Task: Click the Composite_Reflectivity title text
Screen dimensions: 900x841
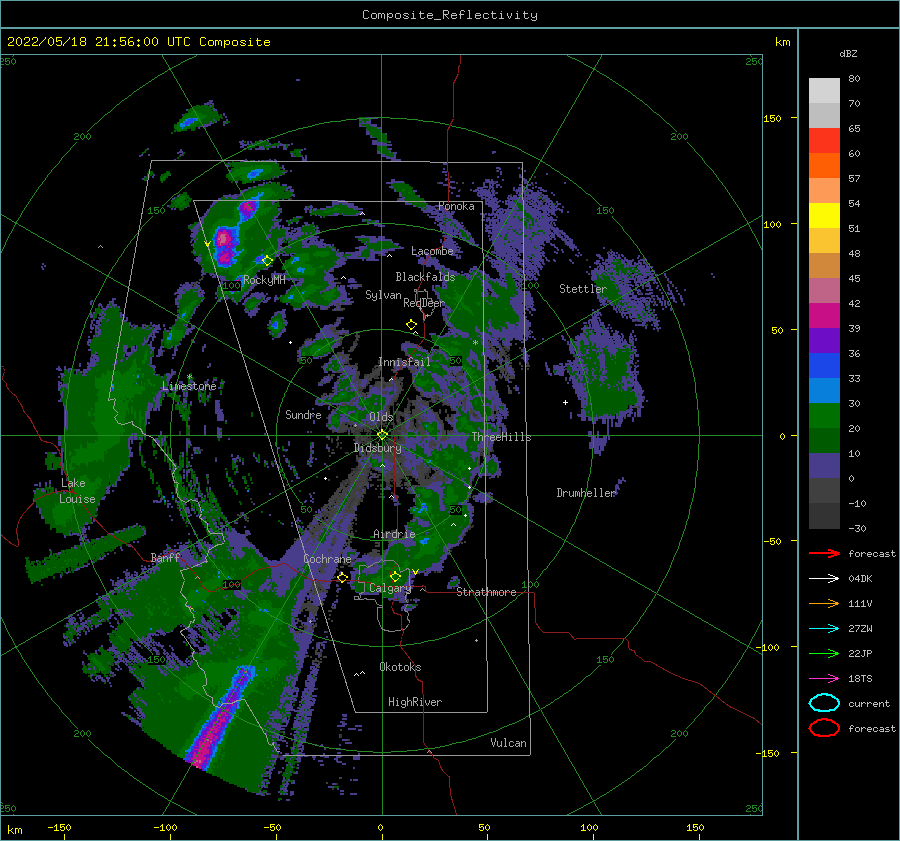Action: [450, 15]
